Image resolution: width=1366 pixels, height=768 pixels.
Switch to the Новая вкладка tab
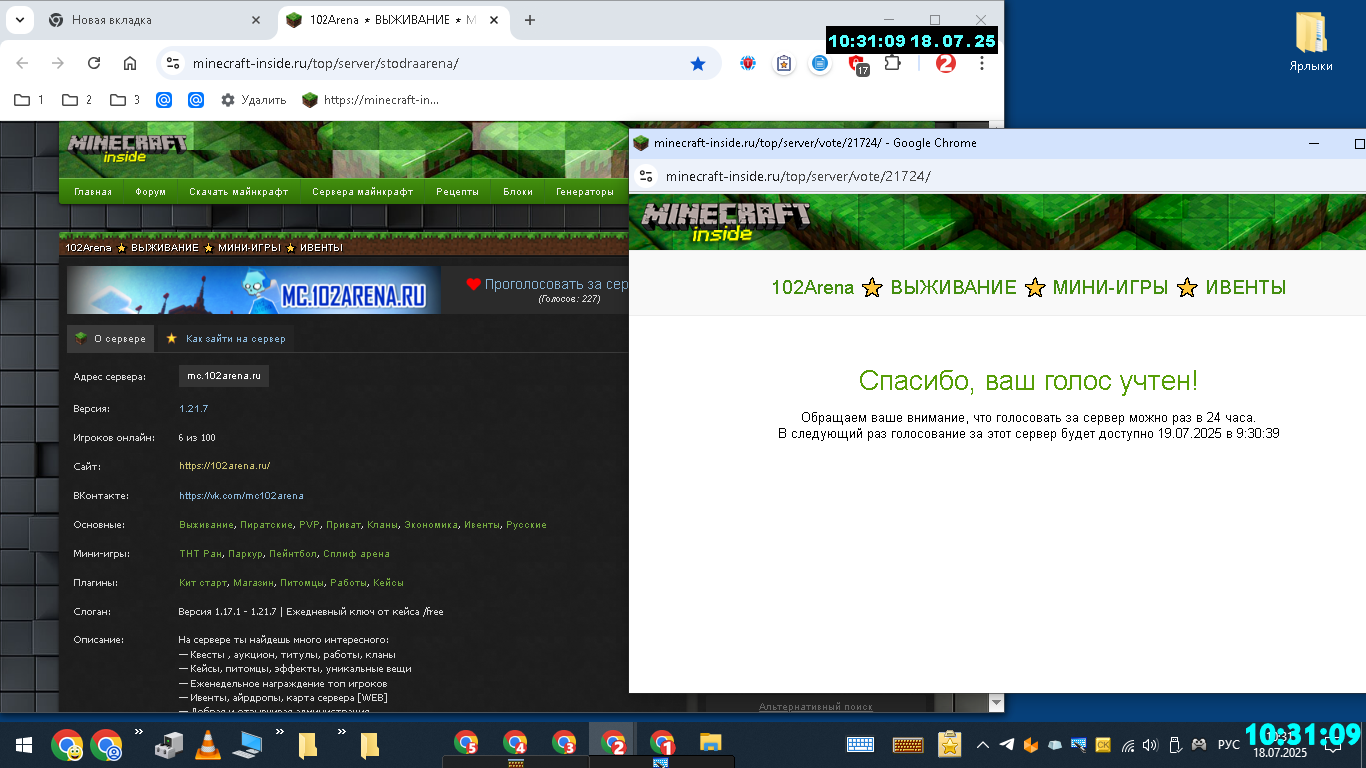coord(155,20)
